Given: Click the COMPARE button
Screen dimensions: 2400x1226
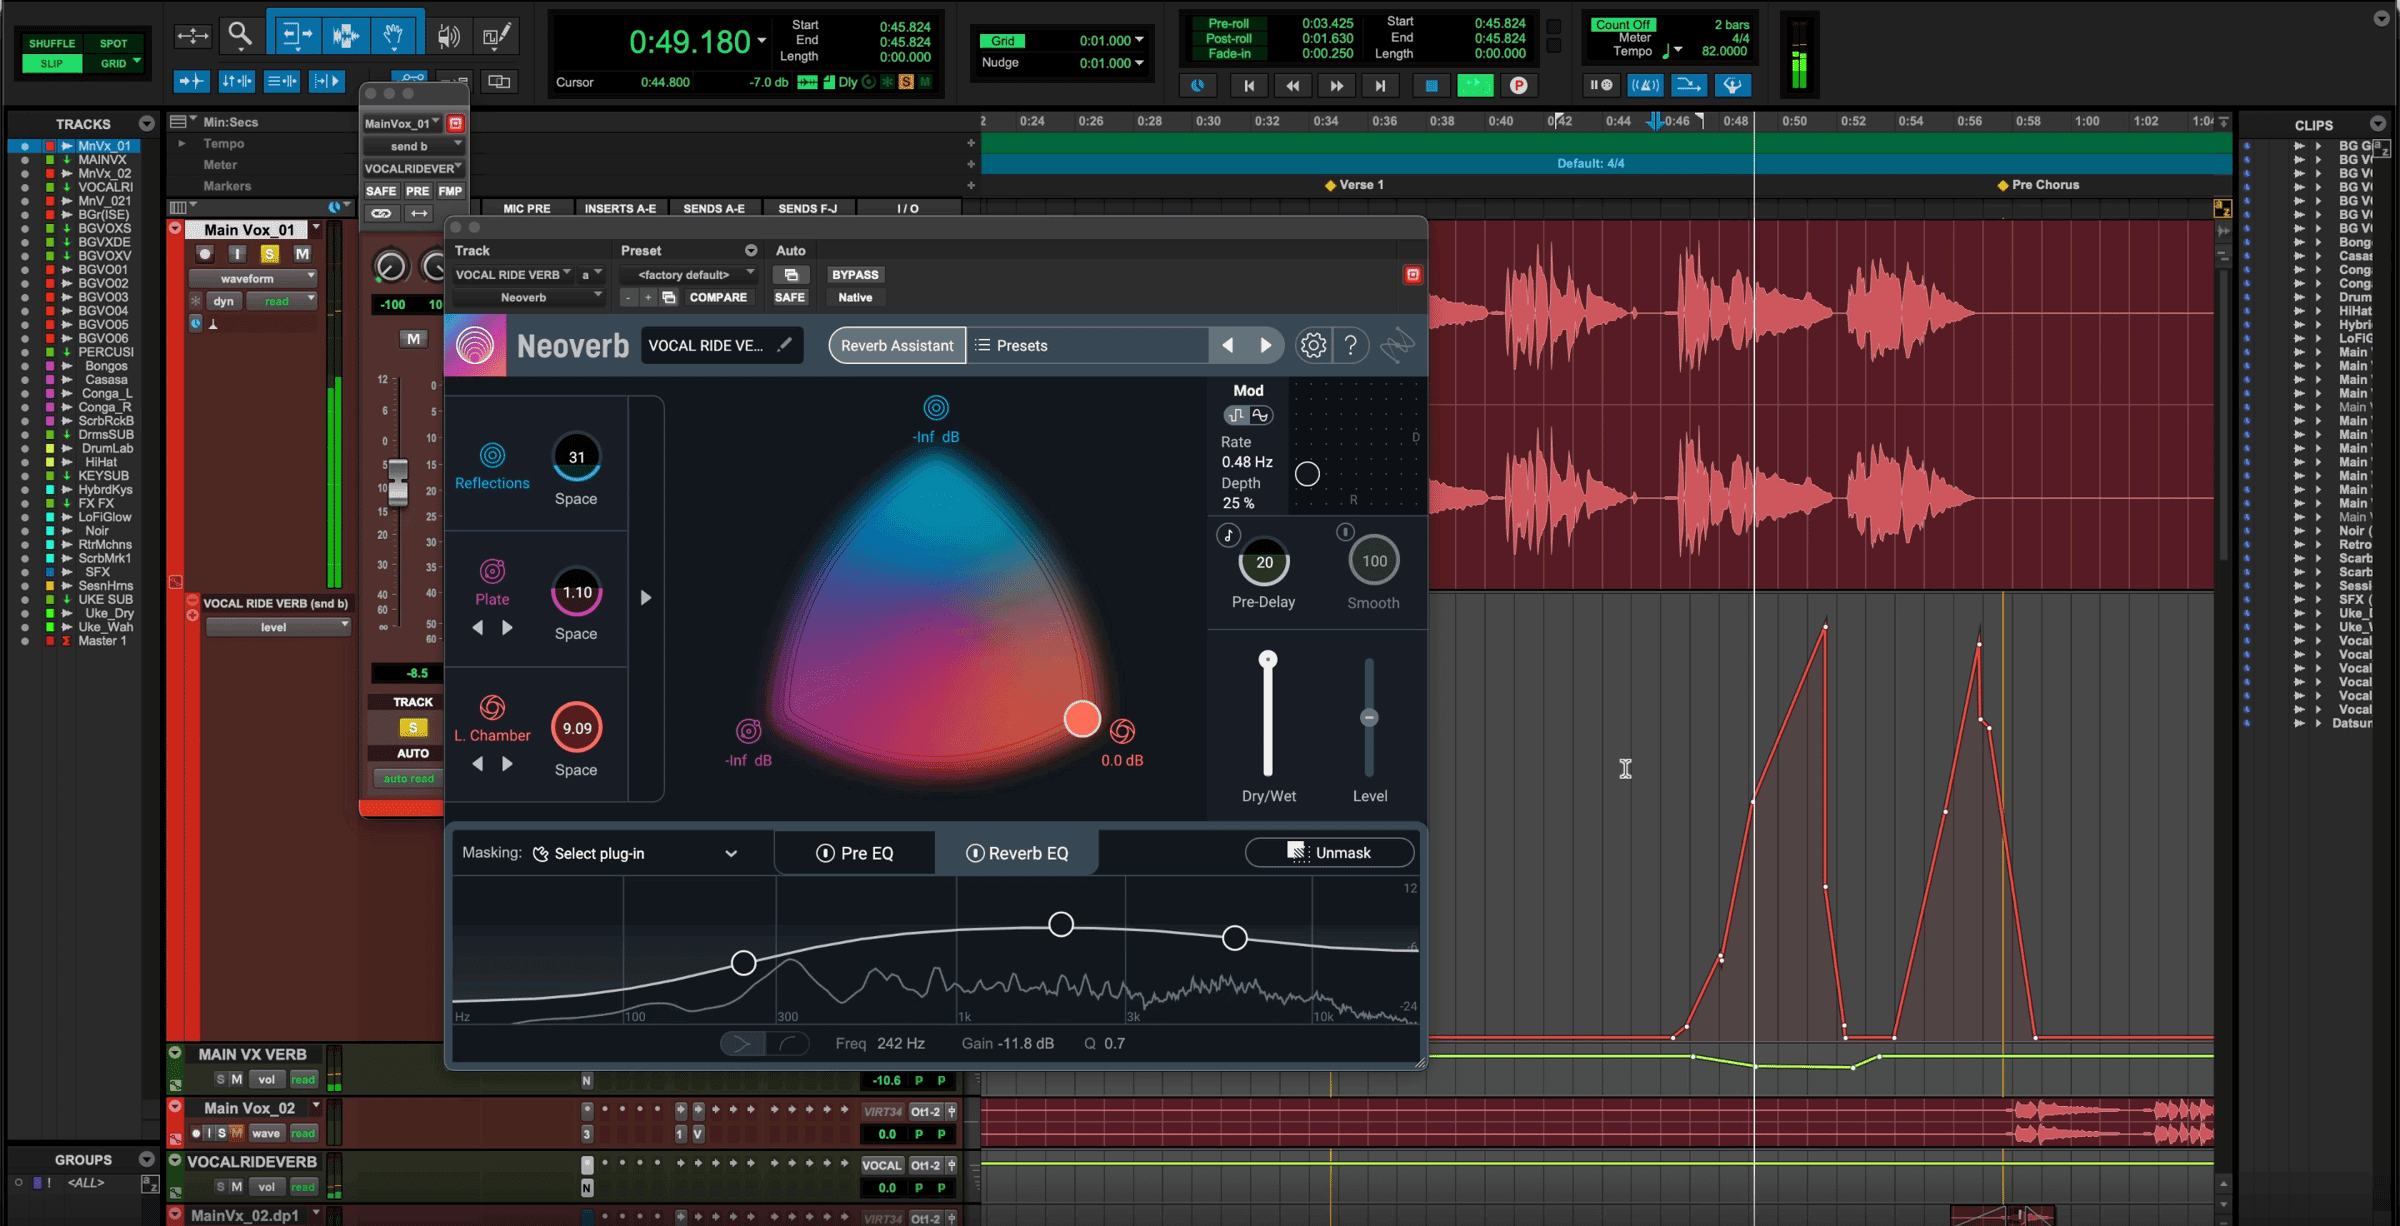Looking at the screenshot, I should pos(718,297).
